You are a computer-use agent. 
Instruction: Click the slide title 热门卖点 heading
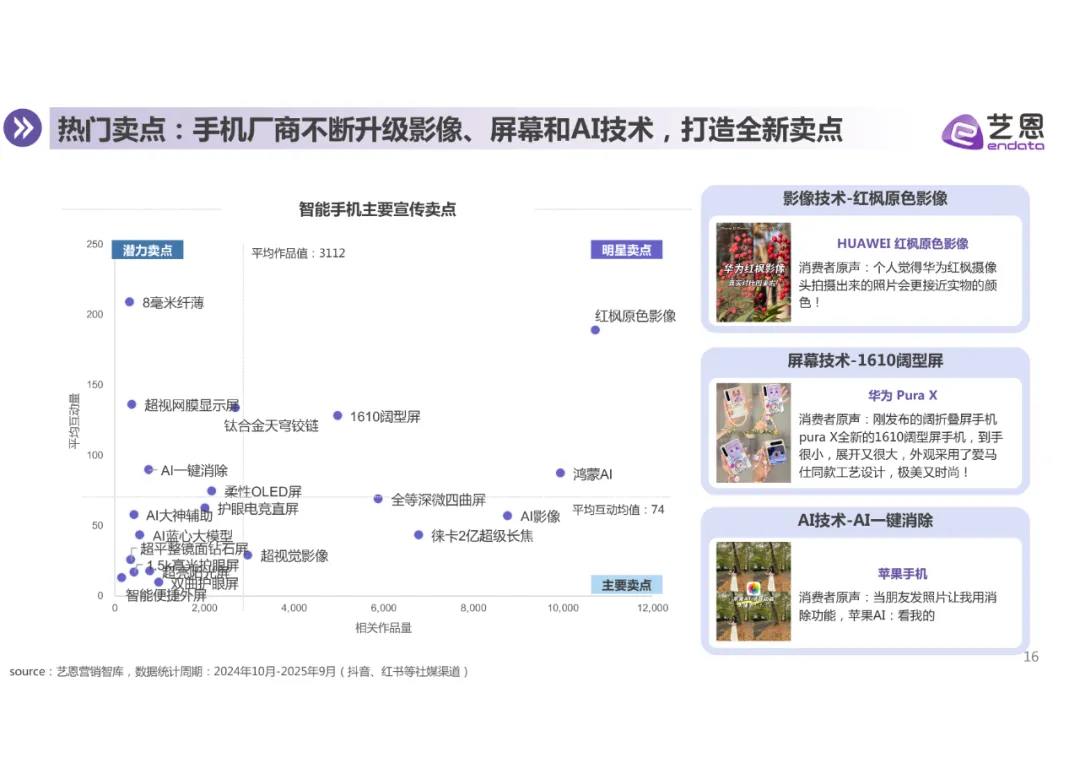[x=450, y=129]
